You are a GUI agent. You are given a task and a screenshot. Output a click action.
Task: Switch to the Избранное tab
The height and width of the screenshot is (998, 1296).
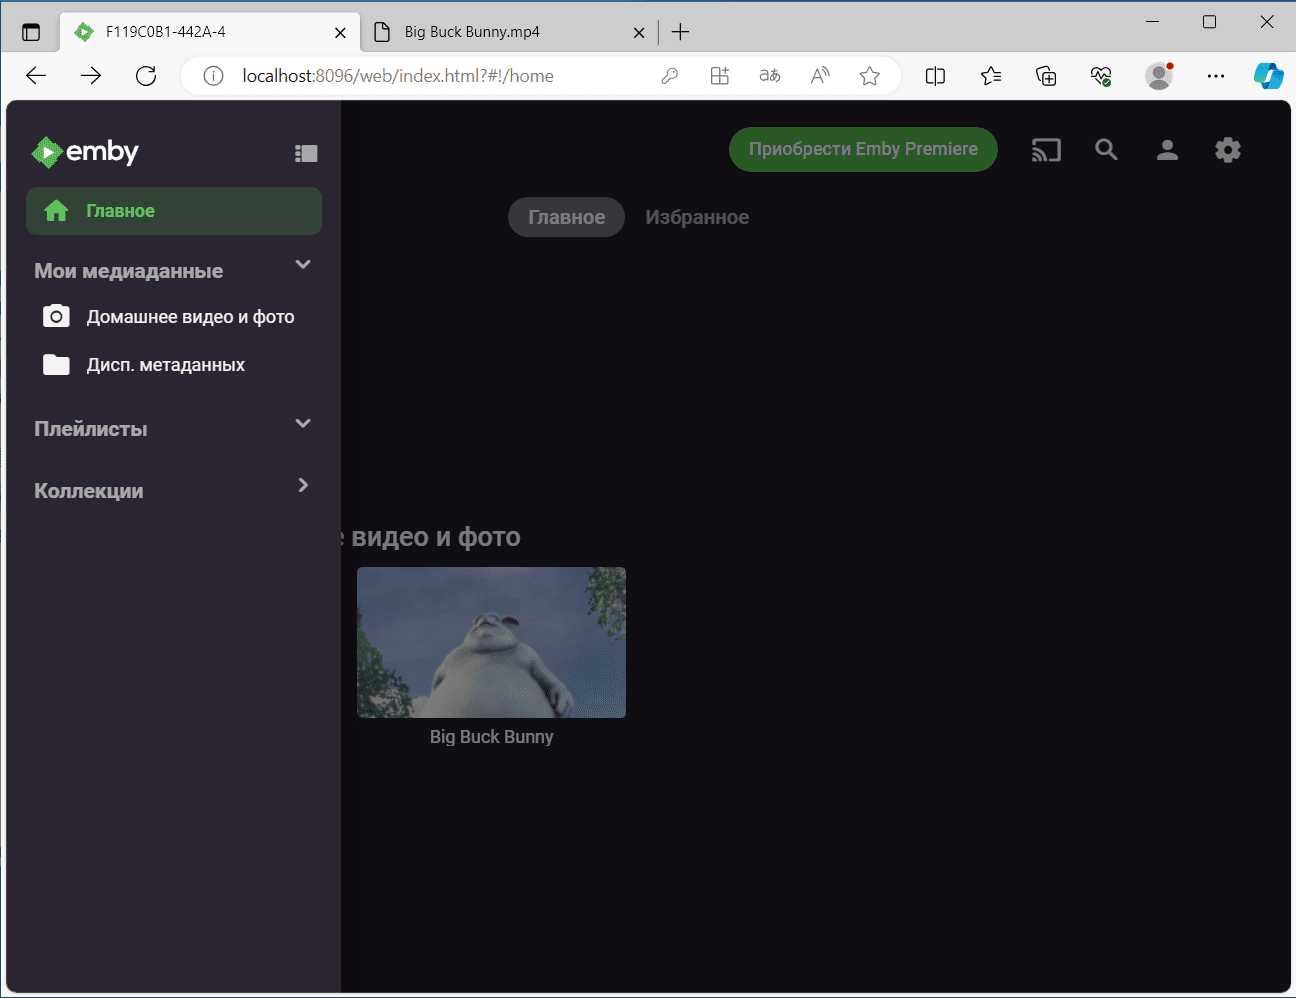(x=697, y=217)
